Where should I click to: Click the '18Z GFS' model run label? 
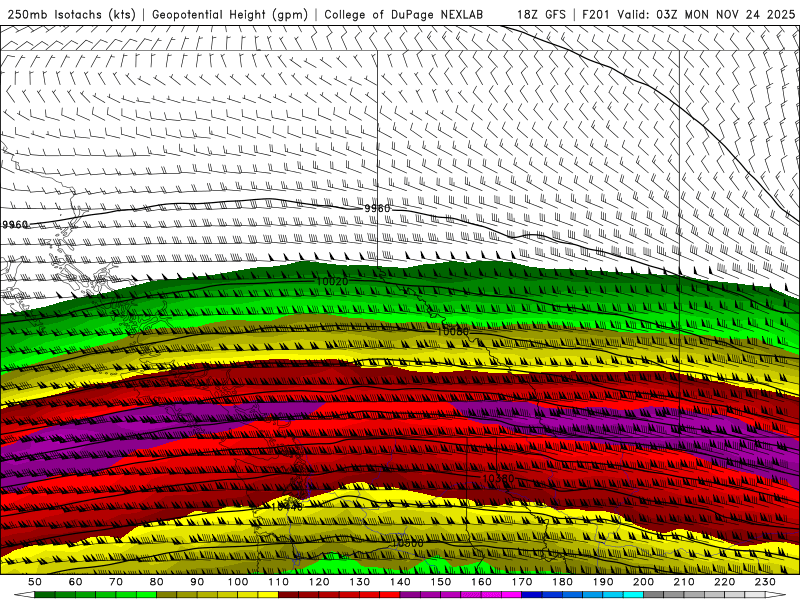(x=541, y=14)
